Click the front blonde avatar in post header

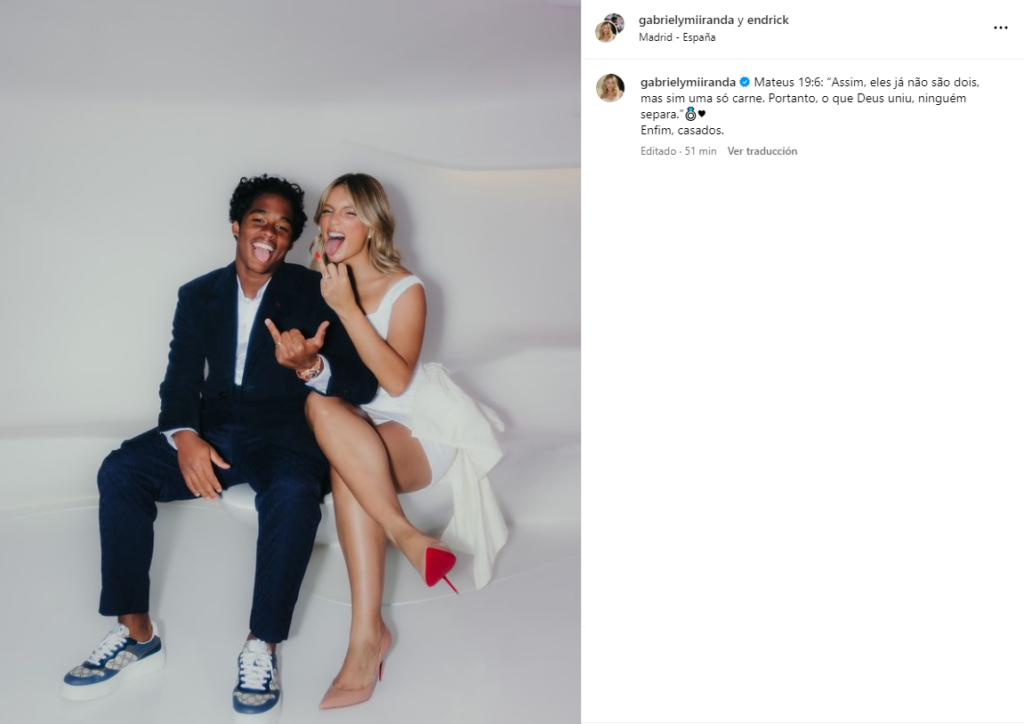click(605, 31)
